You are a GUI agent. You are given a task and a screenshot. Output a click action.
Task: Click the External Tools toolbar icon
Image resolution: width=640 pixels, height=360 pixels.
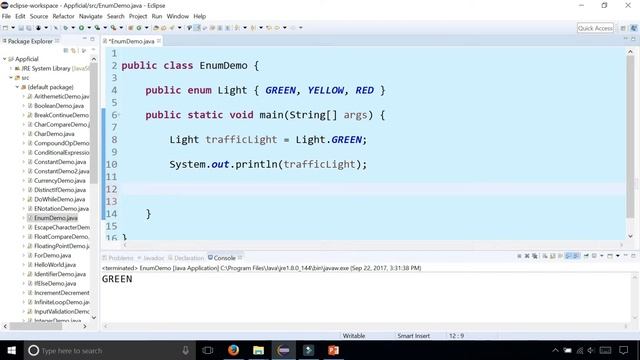tap(113, 28)
